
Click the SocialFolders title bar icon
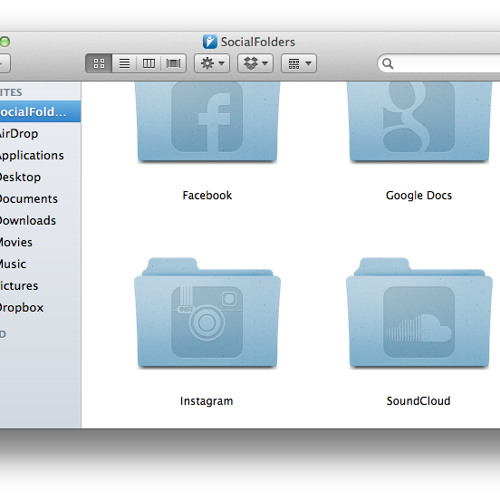(x=210, y=42)
